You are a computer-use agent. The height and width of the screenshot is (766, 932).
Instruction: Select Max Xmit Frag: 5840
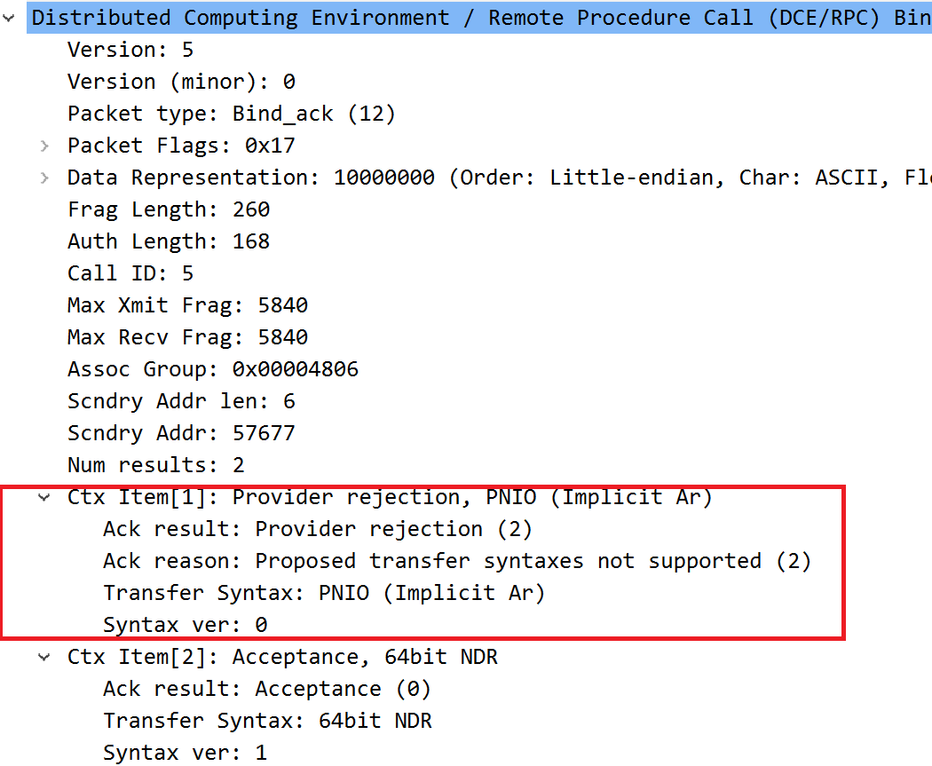point(187,306)
